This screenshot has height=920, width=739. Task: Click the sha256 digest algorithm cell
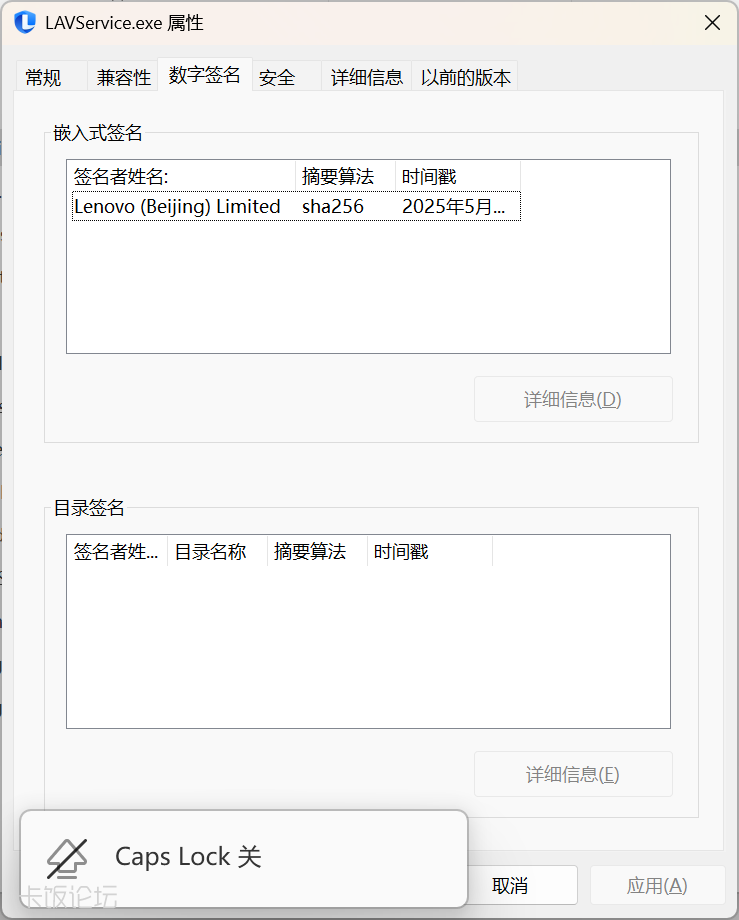tap(333, 207)
